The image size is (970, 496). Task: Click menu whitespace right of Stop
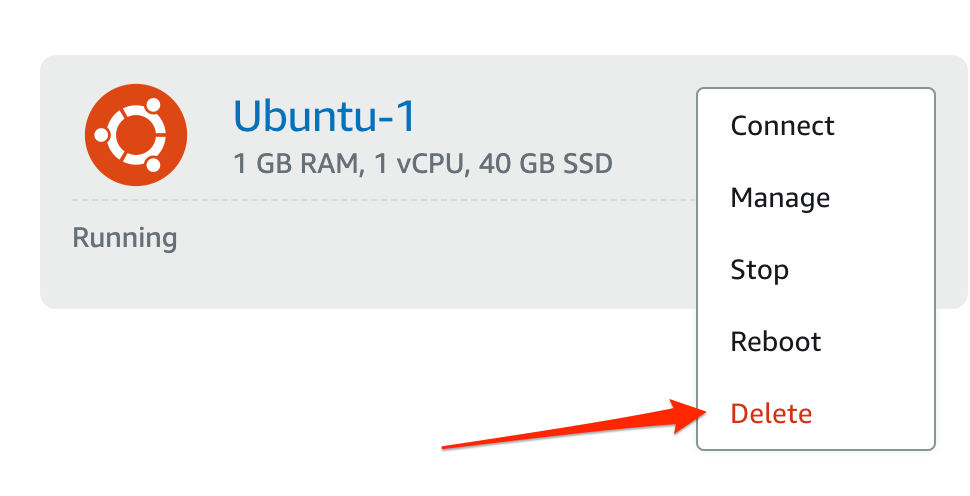[870, 270]
